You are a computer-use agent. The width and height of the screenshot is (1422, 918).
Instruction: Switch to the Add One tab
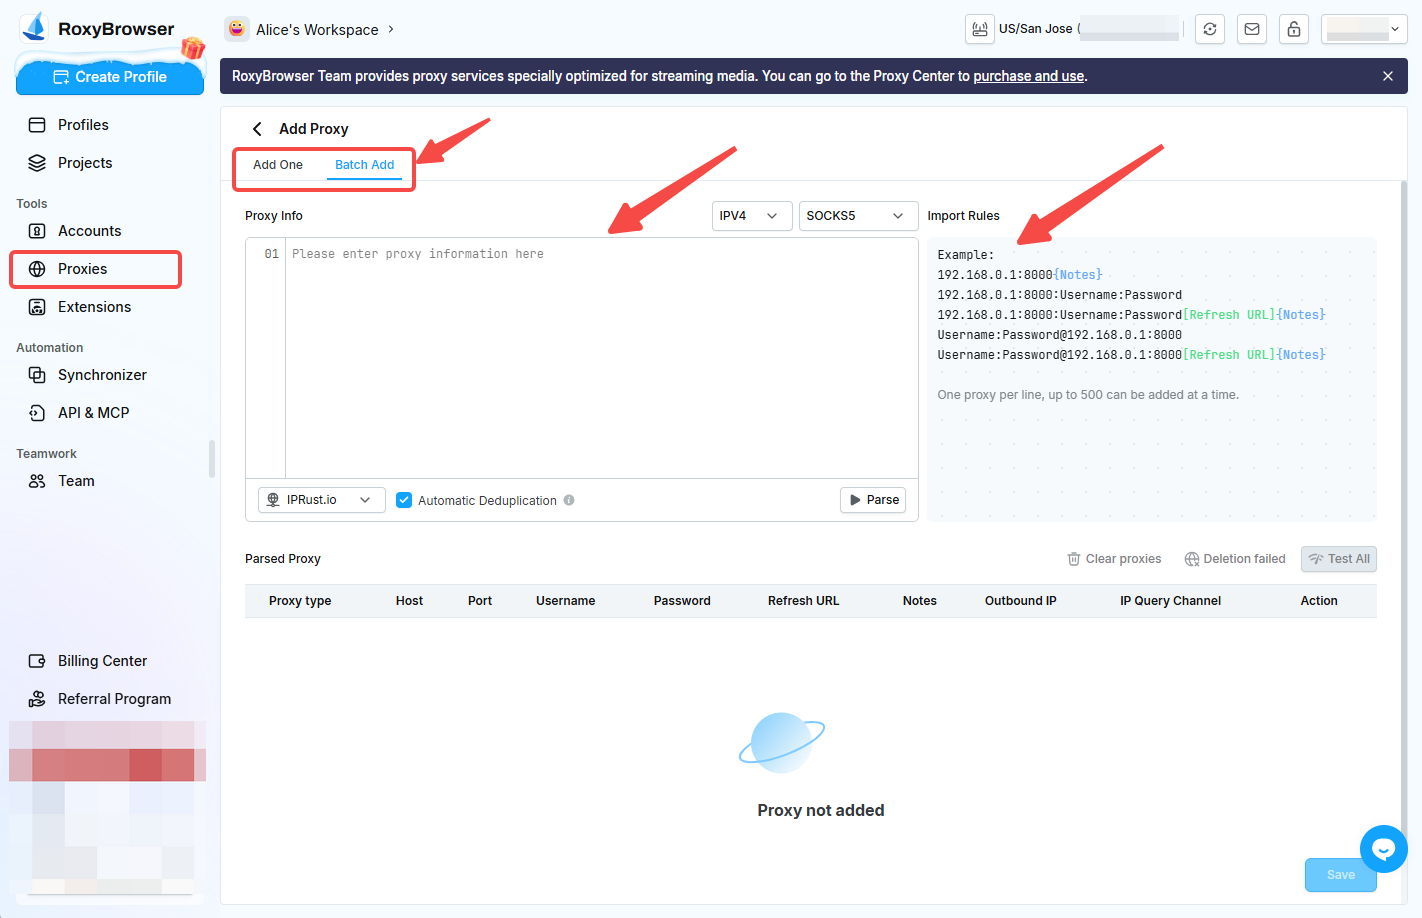pyautogui.click(x=278, y=165)
